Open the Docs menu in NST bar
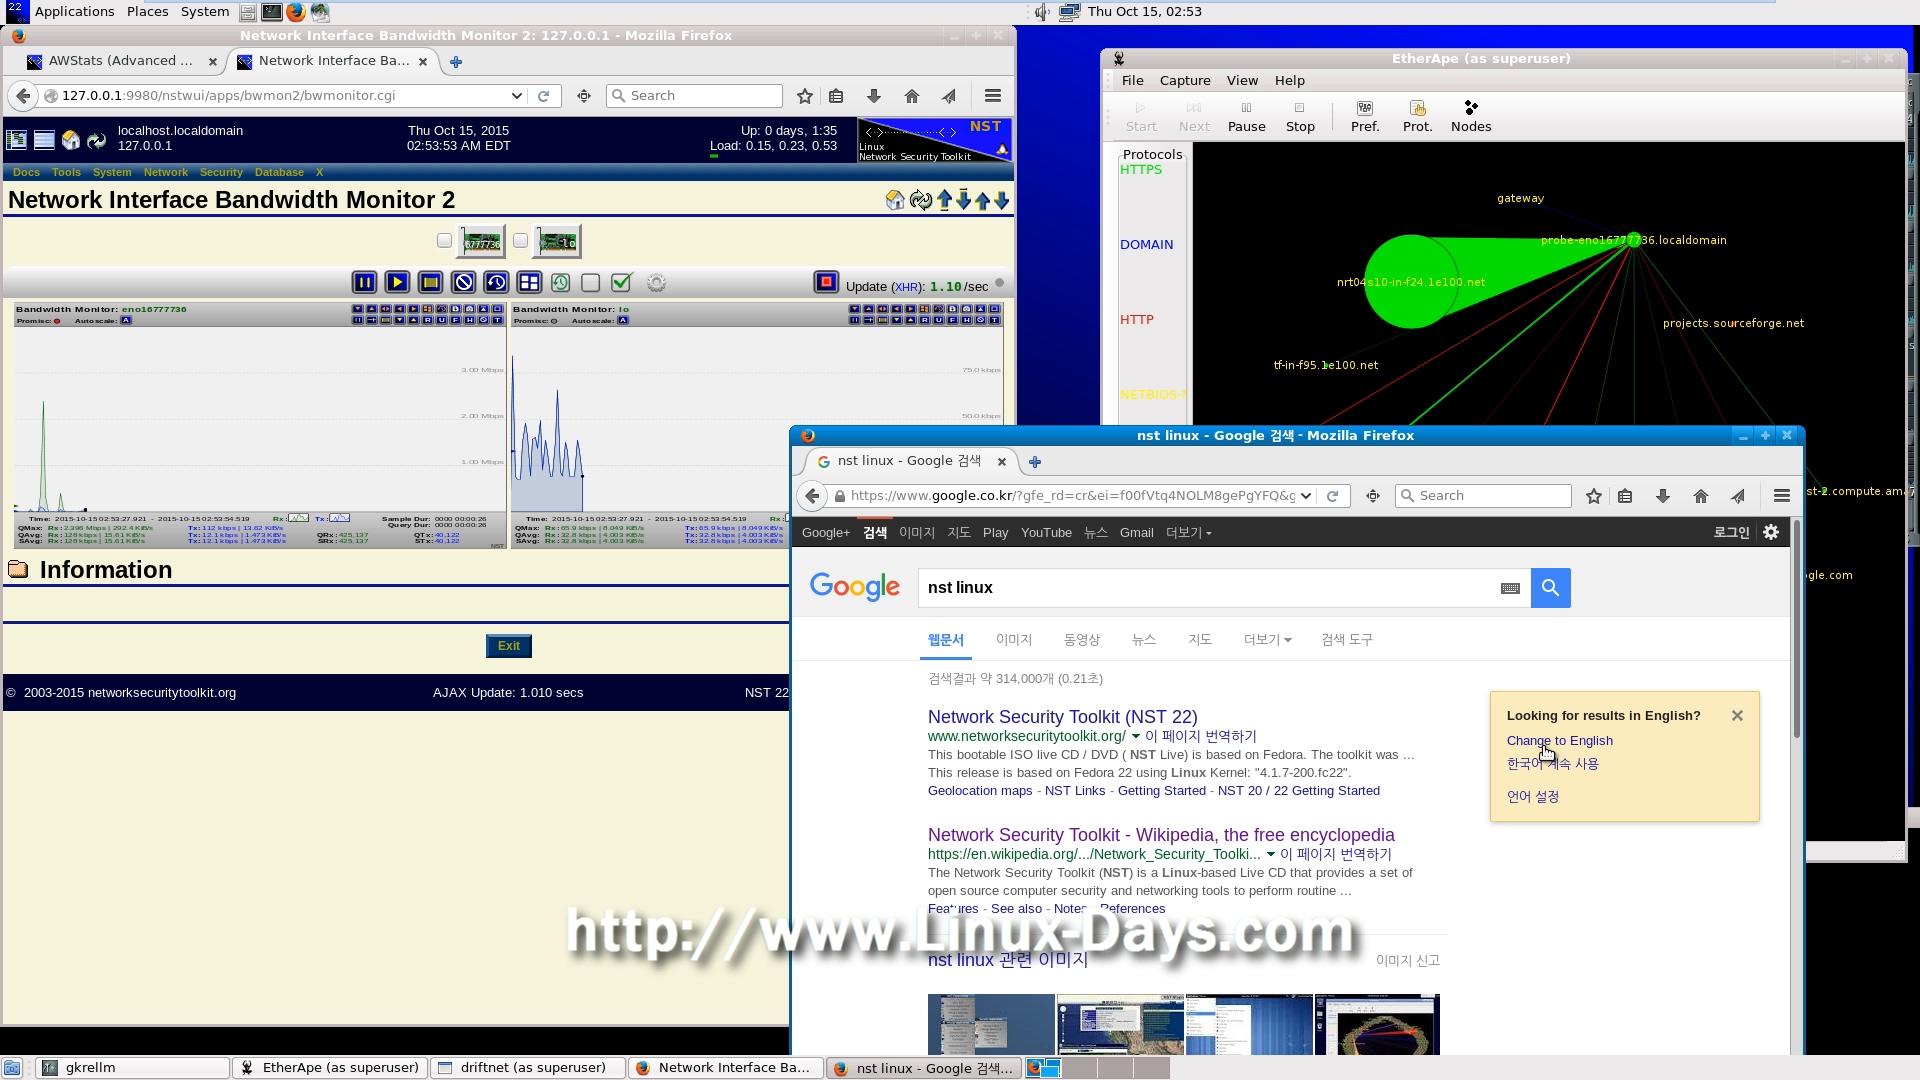The width and height of the screenshot is (1920, 1080). pos(26,172)
